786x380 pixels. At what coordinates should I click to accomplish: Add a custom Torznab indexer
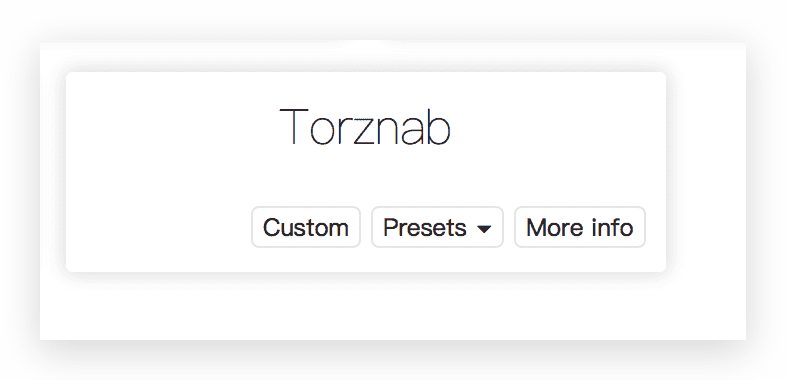(x=306, y=227)
